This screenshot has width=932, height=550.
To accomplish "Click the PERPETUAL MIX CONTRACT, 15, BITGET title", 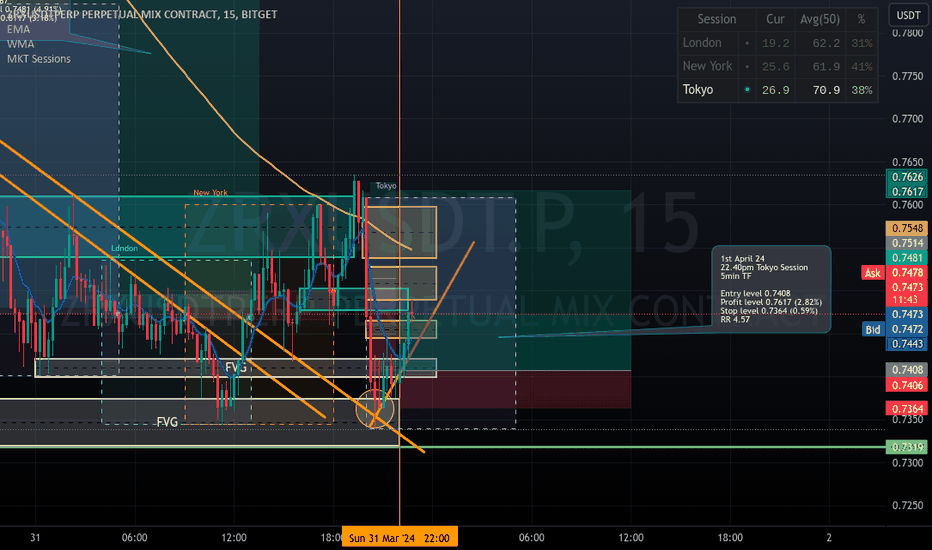I will [x=179, y=14].
